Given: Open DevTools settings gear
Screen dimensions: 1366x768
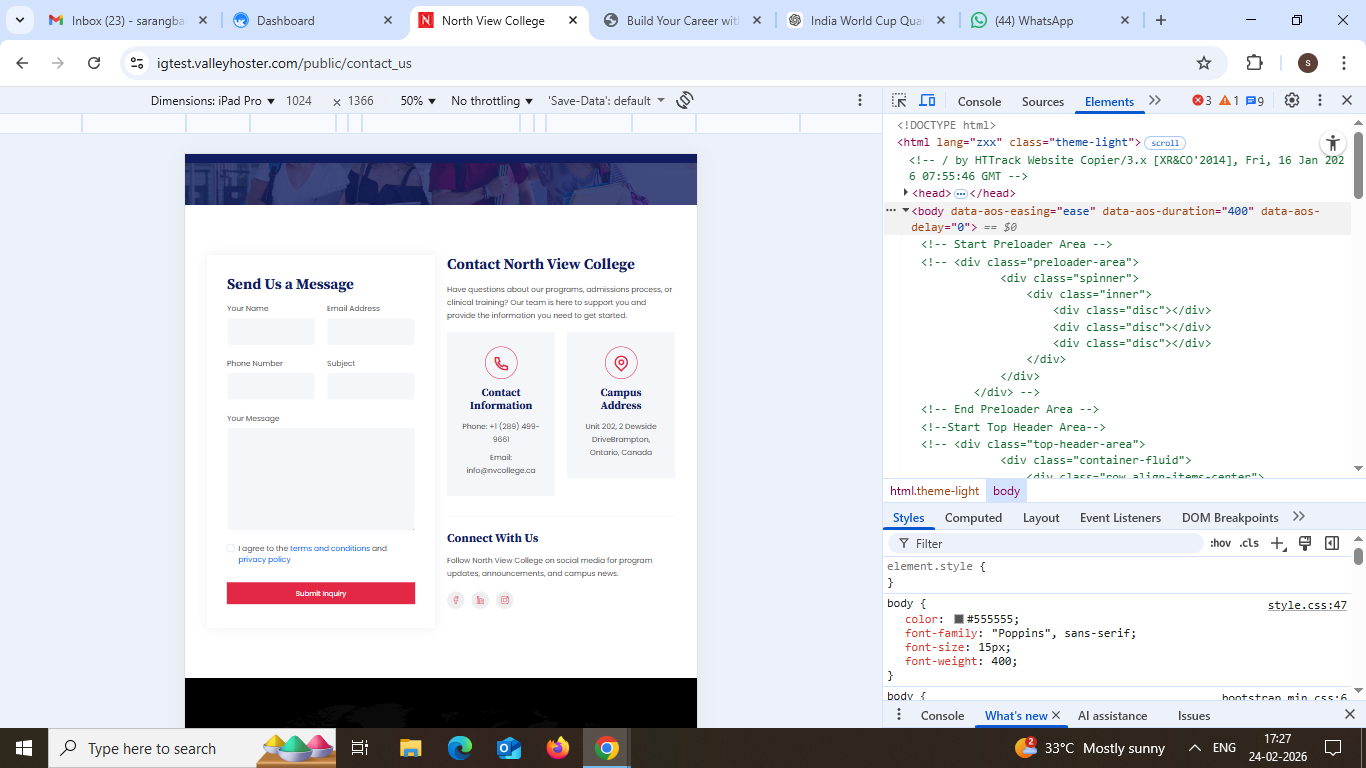Looking at the screenshot, I should tap(1292, 100).
